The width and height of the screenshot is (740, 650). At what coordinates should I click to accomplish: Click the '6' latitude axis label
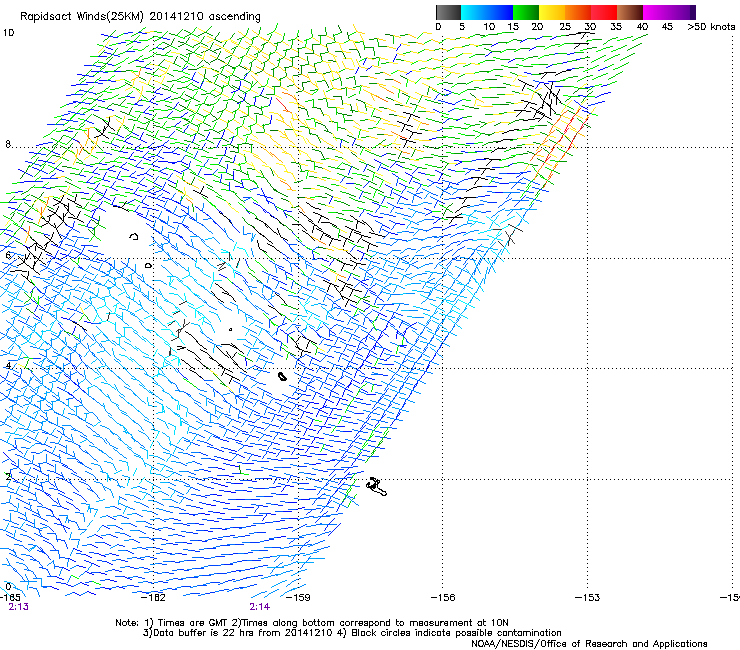(x=8, y=255)
